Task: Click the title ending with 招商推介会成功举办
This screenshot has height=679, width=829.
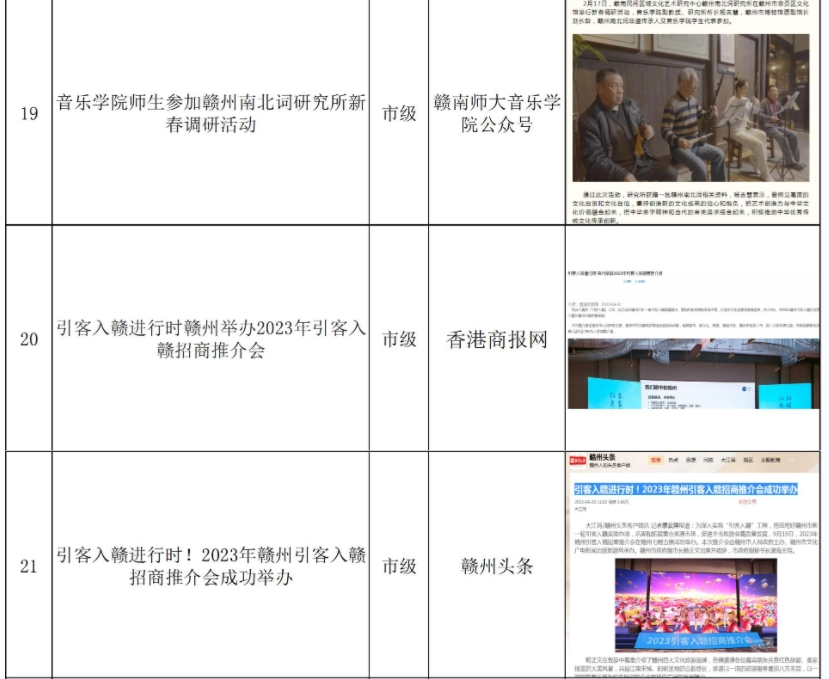Action: coord(211,566)
